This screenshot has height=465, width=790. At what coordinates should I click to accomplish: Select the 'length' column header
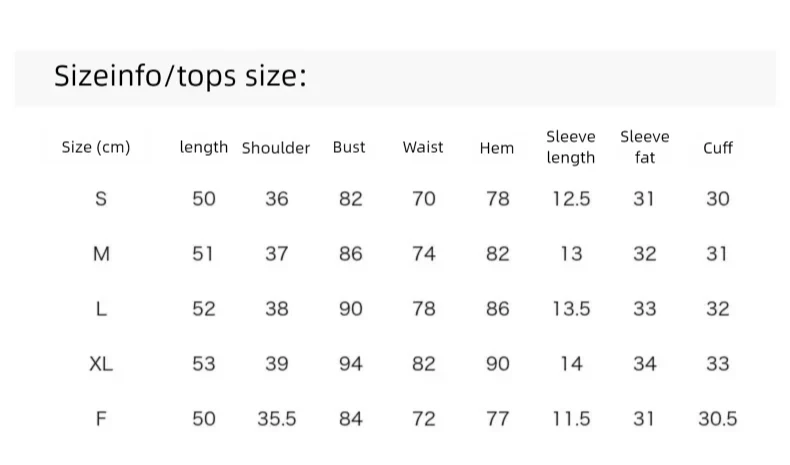click(x=204, y=147)
